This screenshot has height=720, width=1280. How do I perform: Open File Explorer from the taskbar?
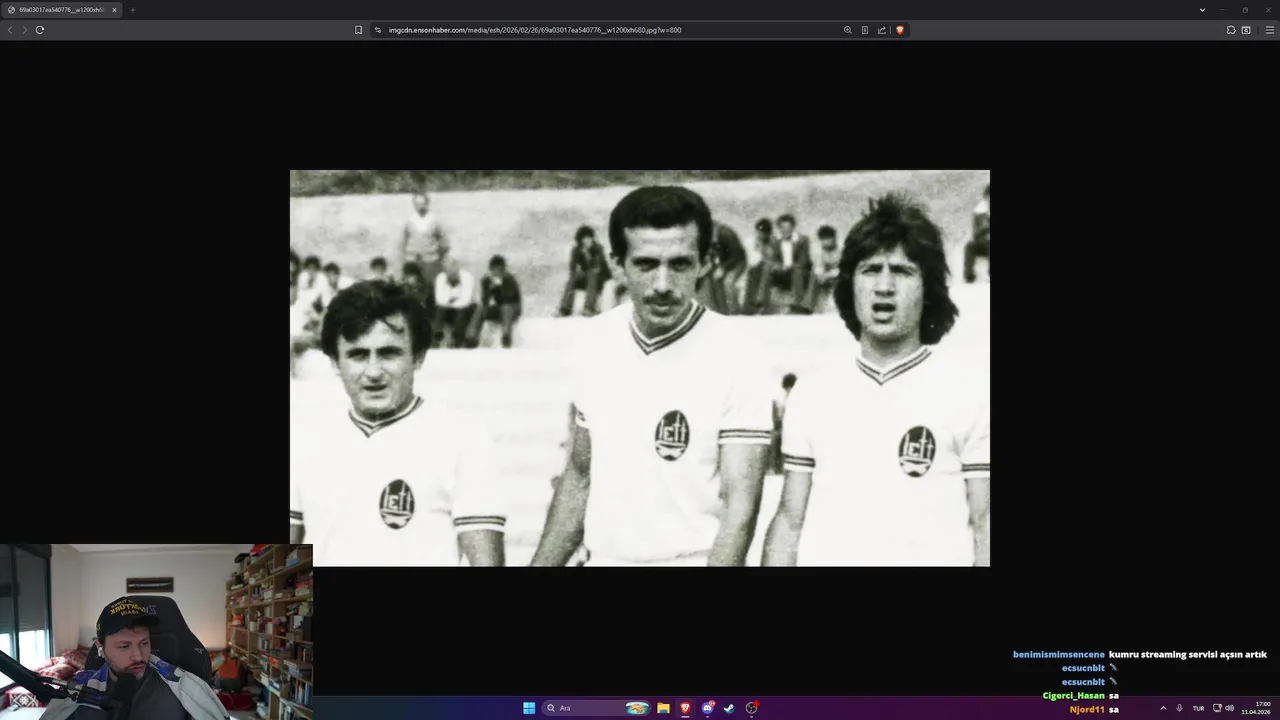coord(663,708)
